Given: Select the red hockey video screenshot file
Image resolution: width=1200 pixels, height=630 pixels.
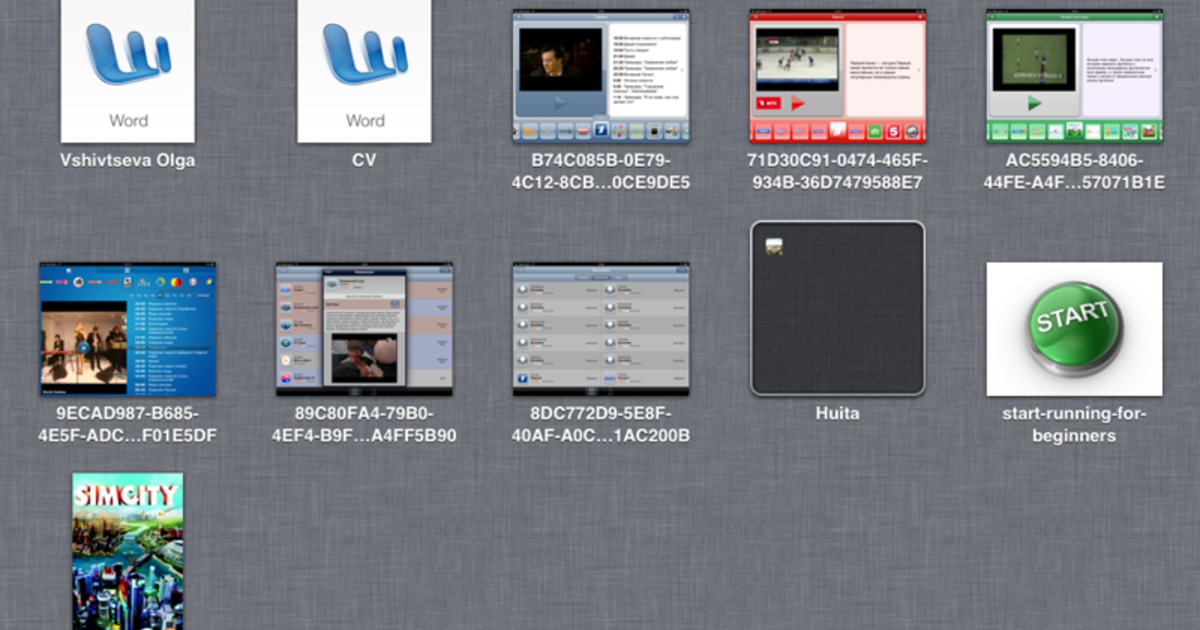Looking at the screenshot, I should (x=837, y=70).
